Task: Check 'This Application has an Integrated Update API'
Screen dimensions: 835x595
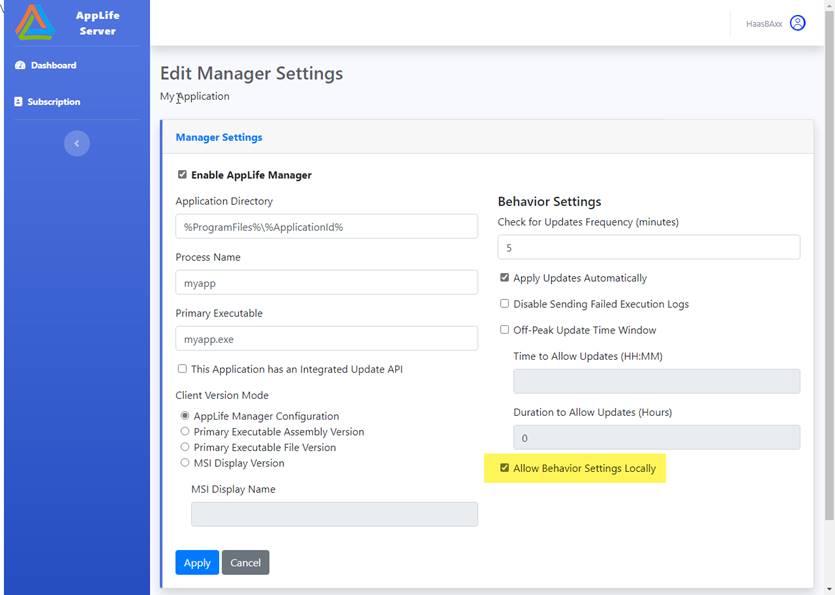Action: pyautogui.click(x=182, y=369)
